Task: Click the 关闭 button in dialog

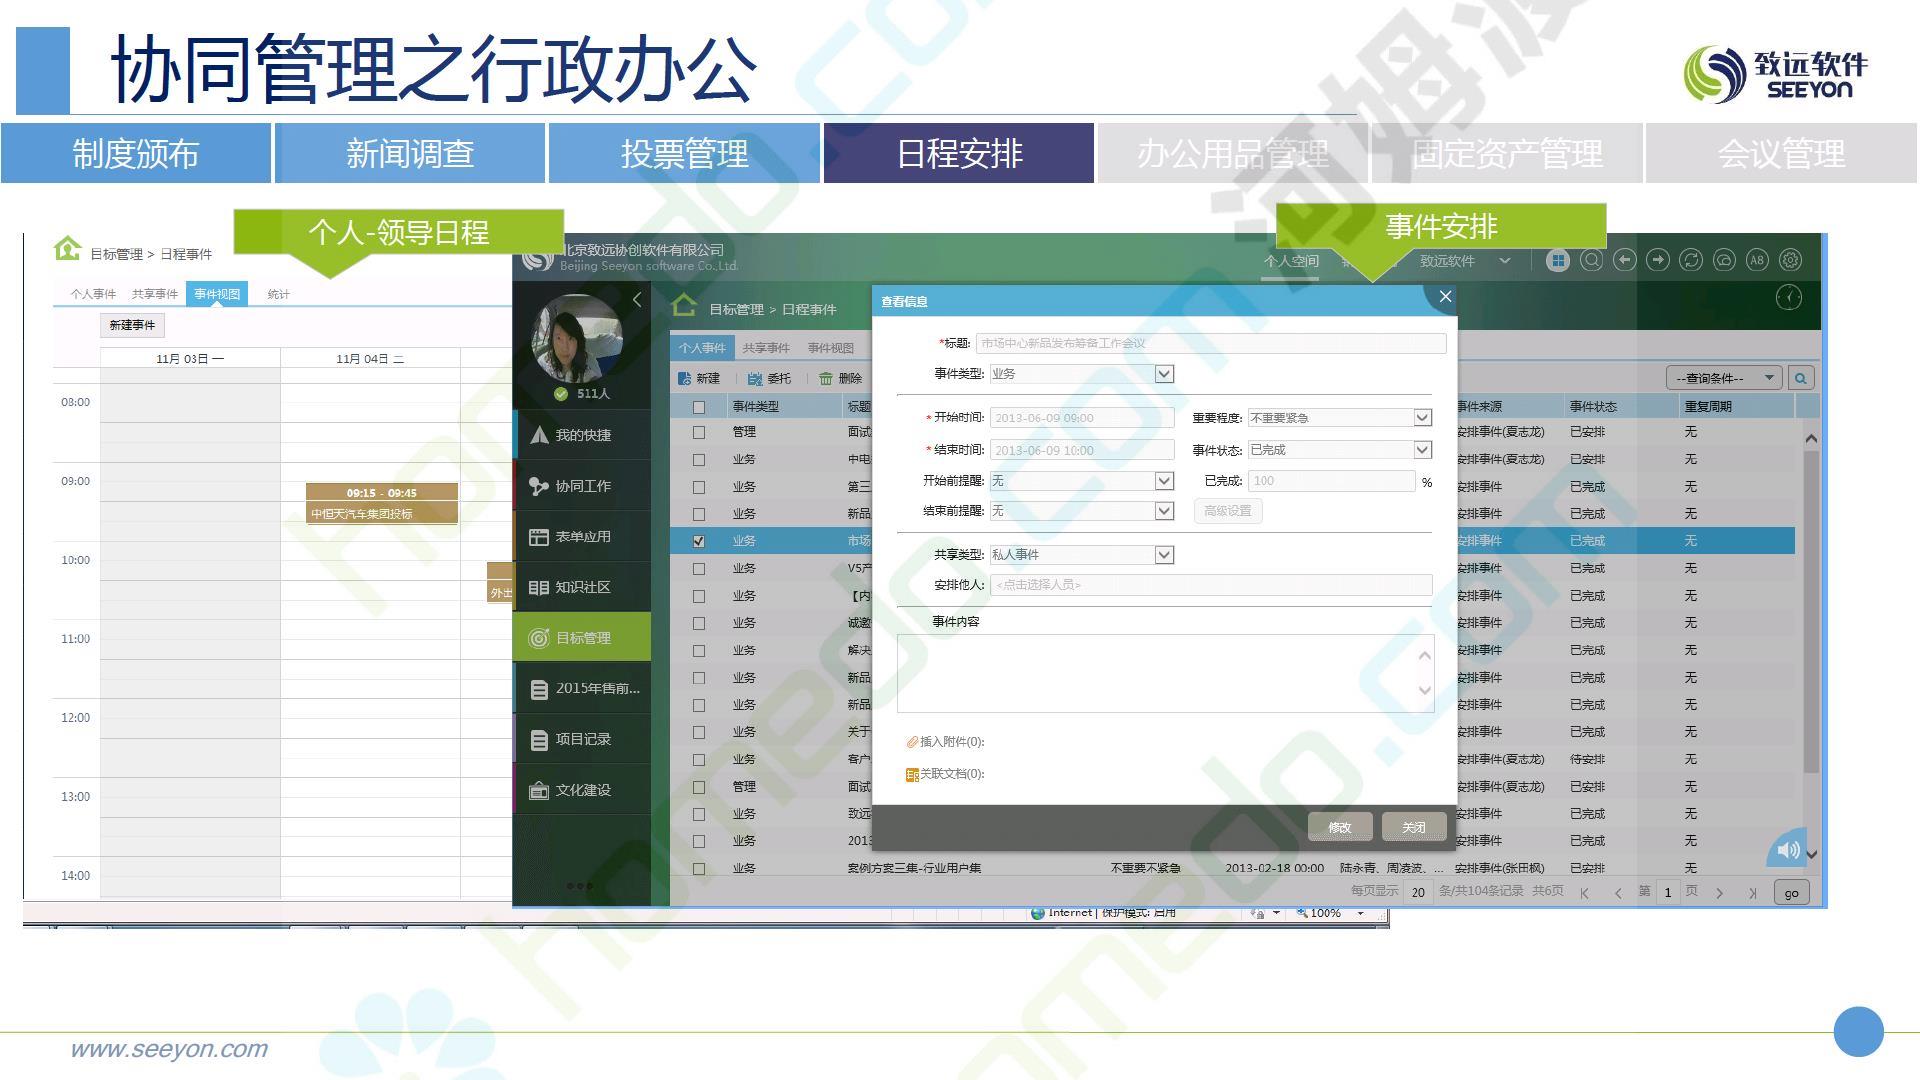Action: click(x=1413, y=827)
